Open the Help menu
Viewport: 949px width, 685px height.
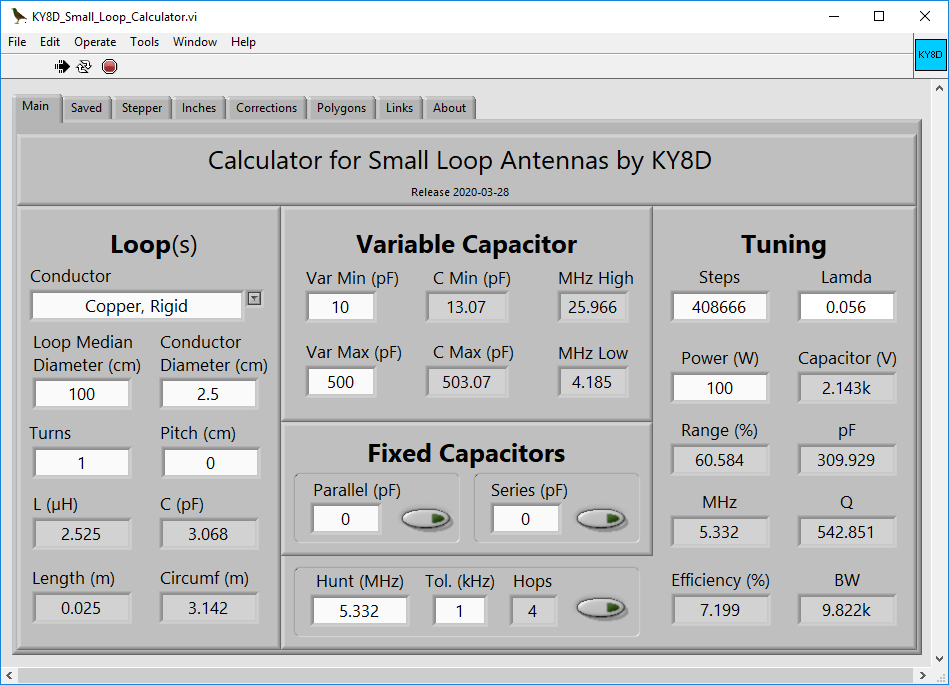tap(243, 42)
